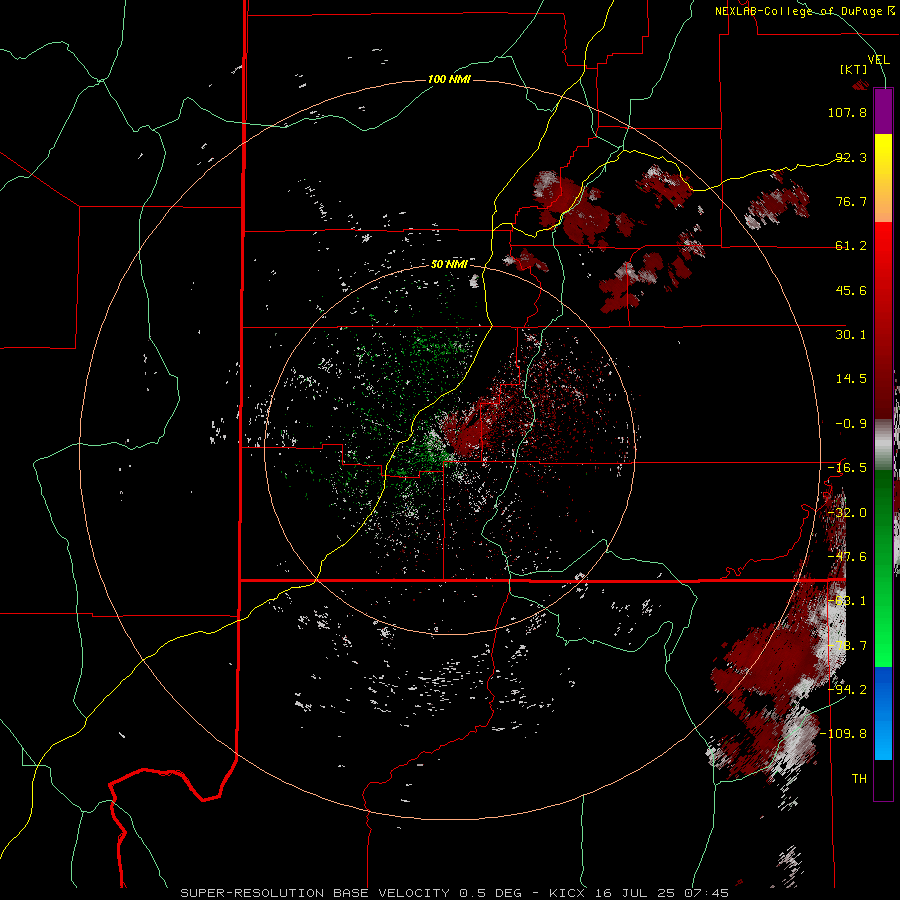The width and height of the screenshot is (900, 900).
Task: Click the 0.5 DEG elevation text
Action: coord(490,893)
